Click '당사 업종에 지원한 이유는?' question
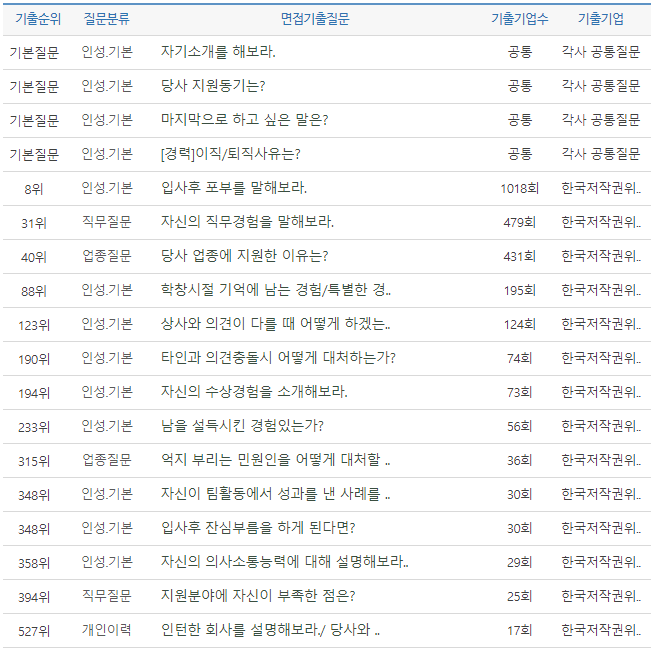This screenshot has width=651, height=654. coord(244,256)
